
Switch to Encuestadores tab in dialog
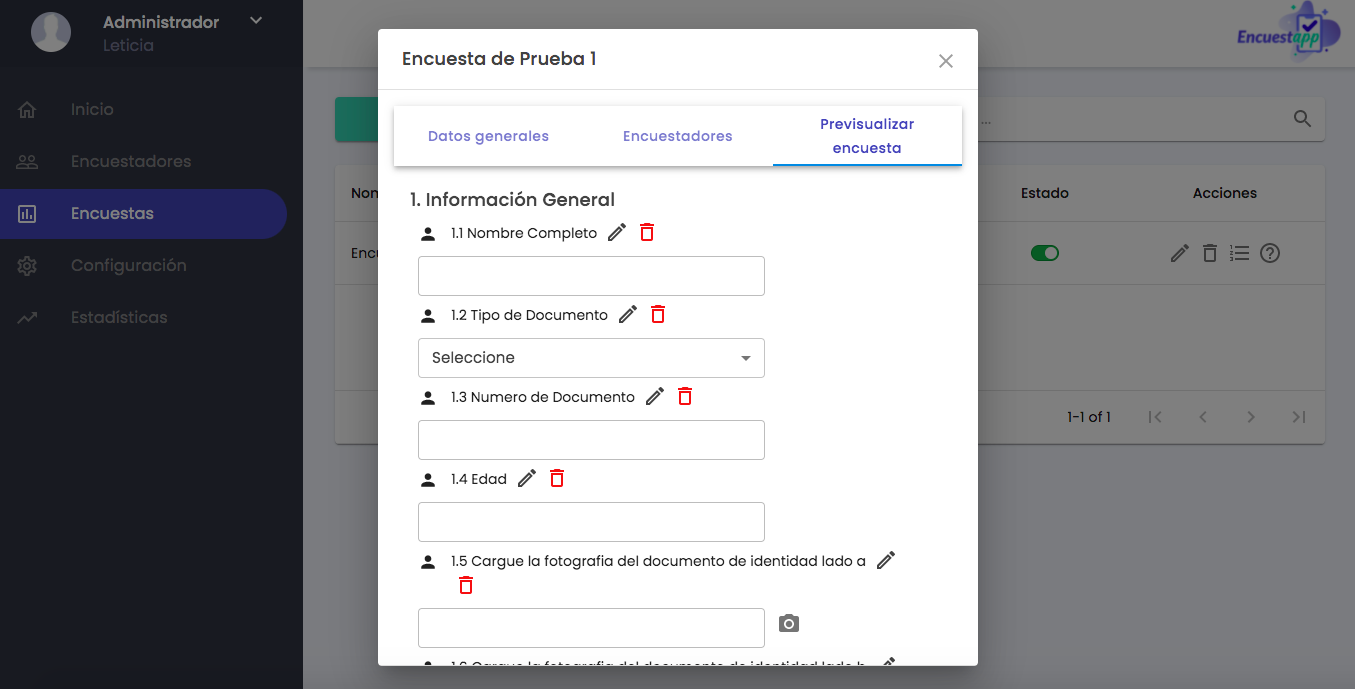point(678,136)
